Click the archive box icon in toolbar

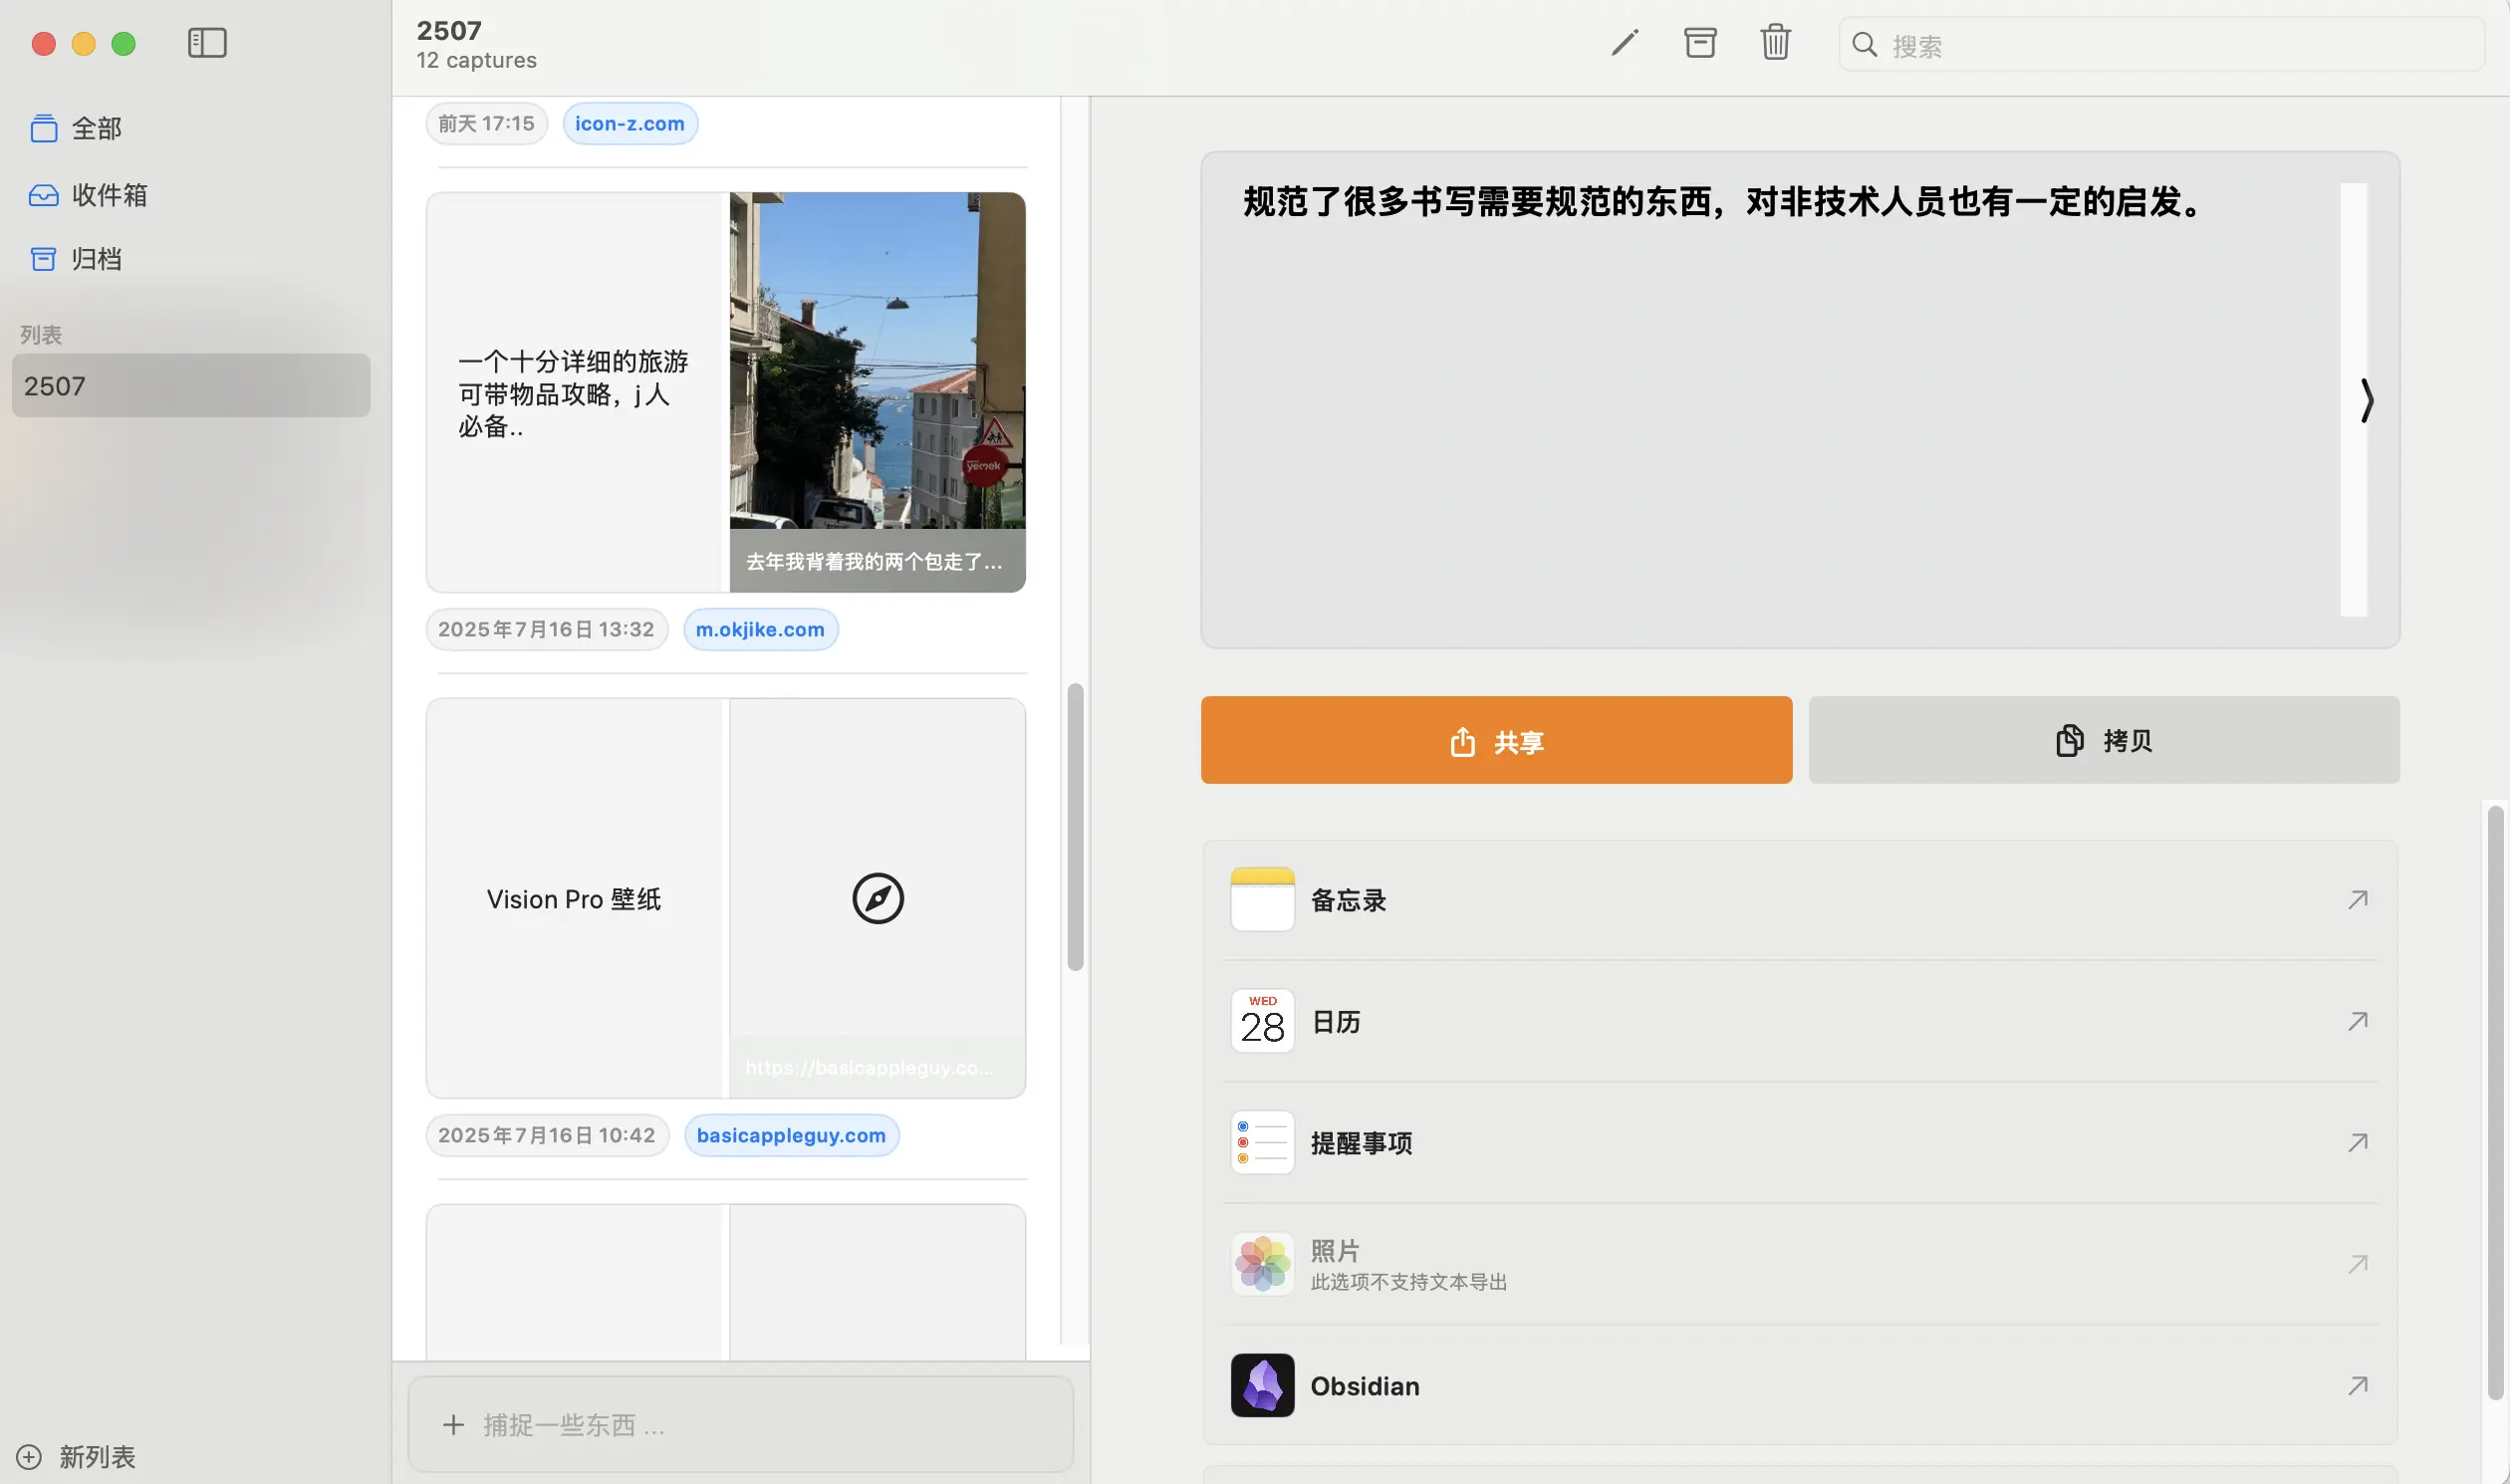click(x=1700, y=43)
